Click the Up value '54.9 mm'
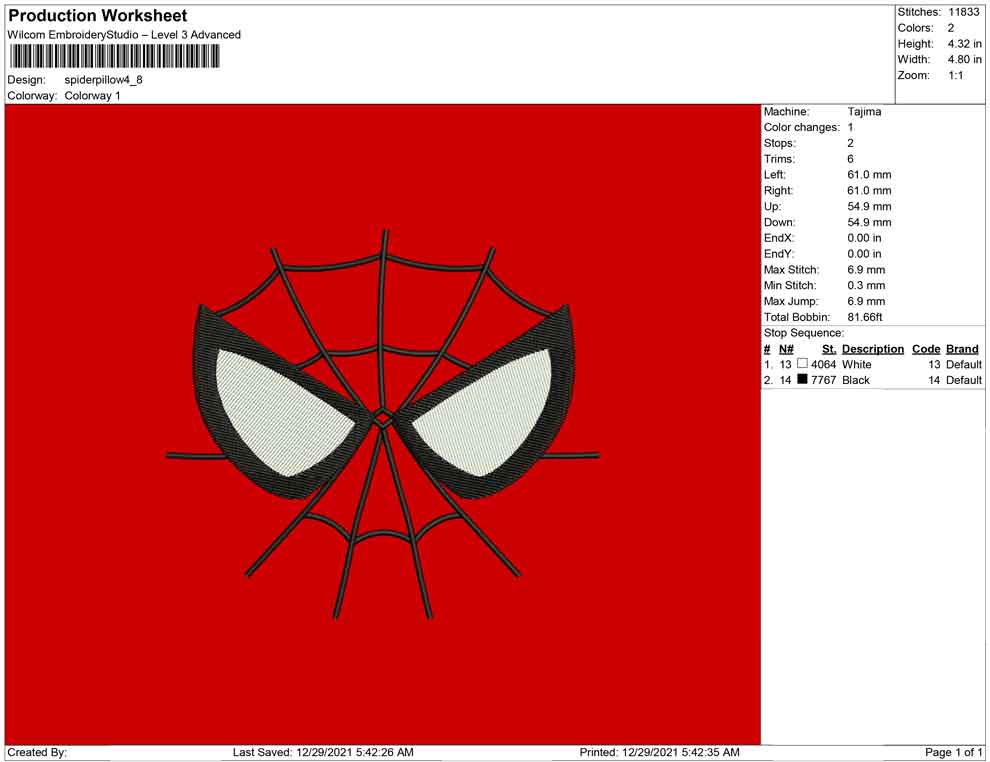The width and height of the screenshot is (990, 762). 869,206
